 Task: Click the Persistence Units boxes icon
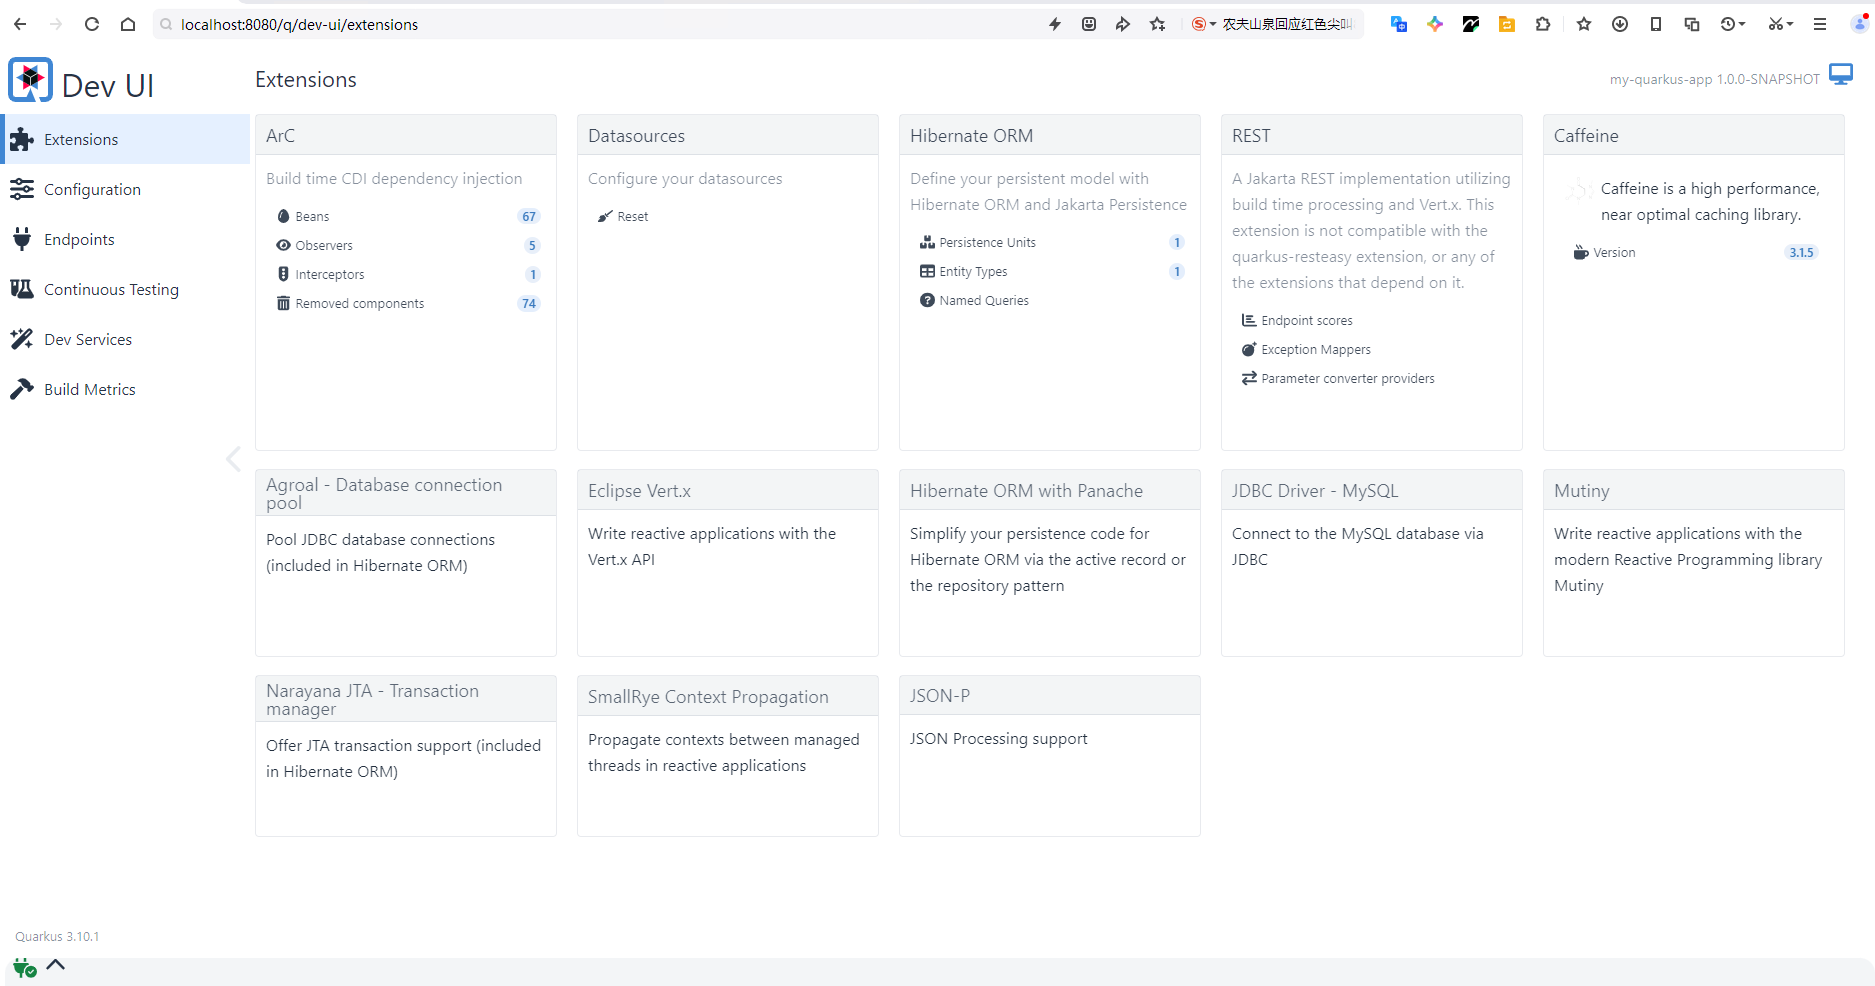click(927, 242)
